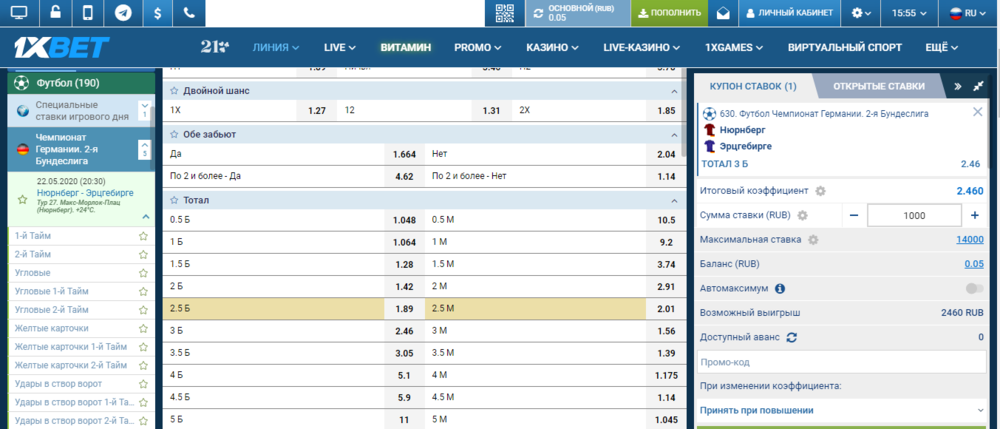
Task: Collapse the Обе забьют section
Action: coord(673,135)
